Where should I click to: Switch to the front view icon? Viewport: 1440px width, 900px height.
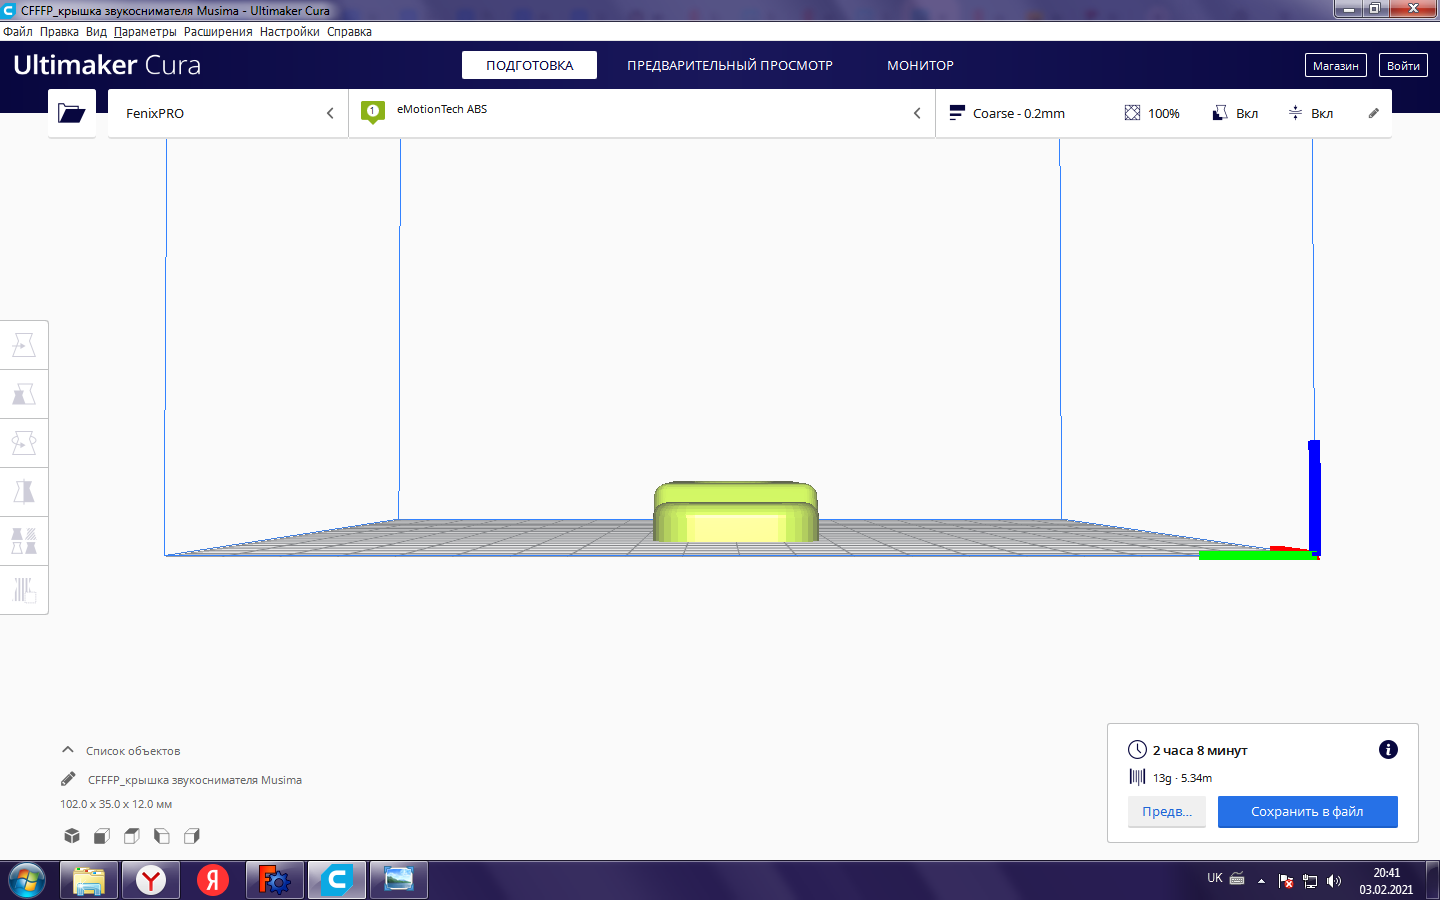click(x=102, y=836)
